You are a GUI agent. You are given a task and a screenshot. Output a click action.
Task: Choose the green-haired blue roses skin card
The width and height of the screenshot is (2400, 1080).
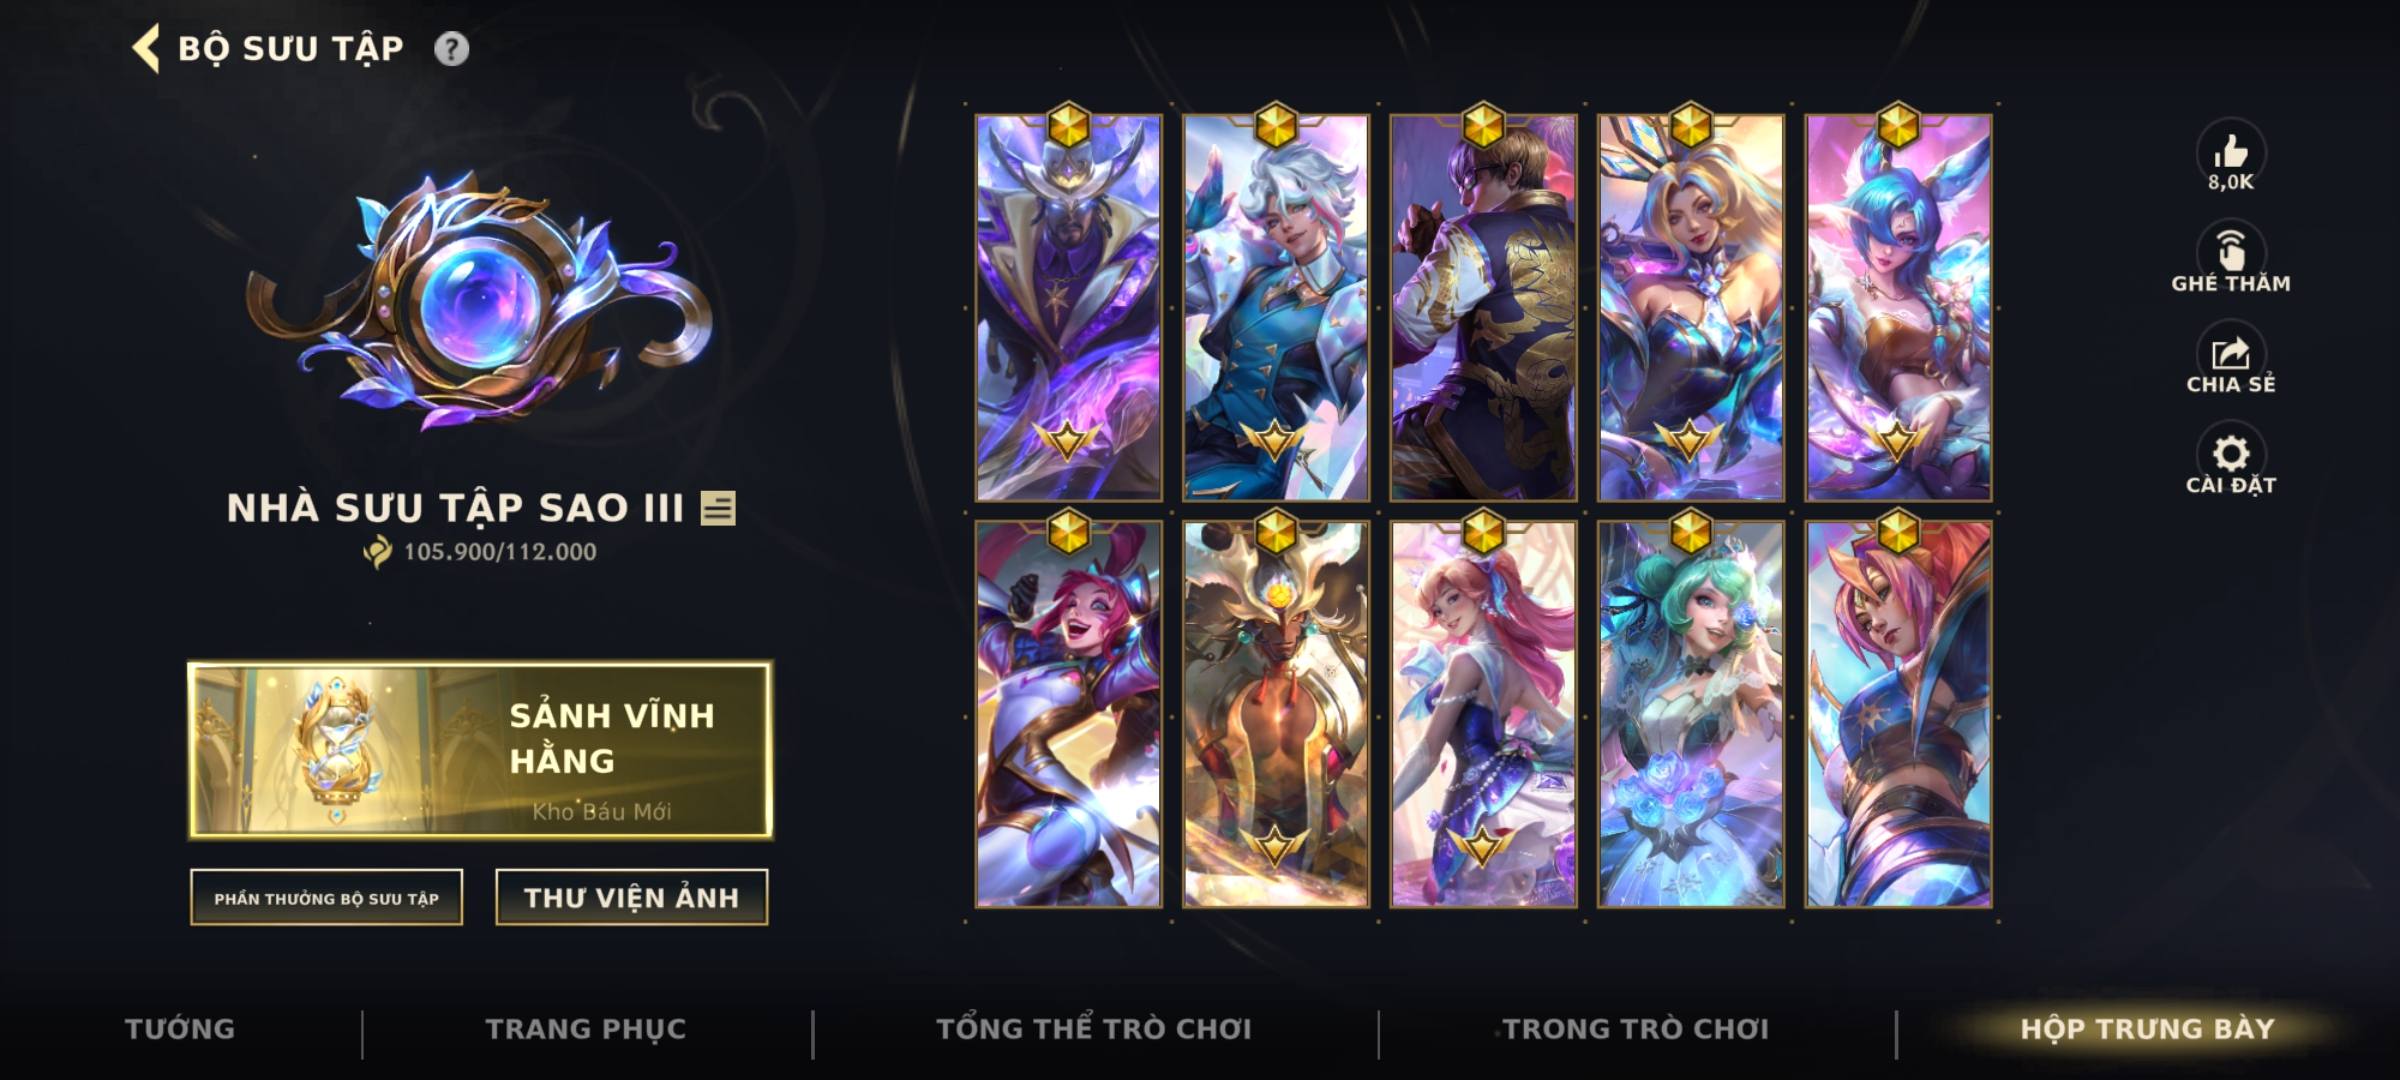click(1691, 714)
